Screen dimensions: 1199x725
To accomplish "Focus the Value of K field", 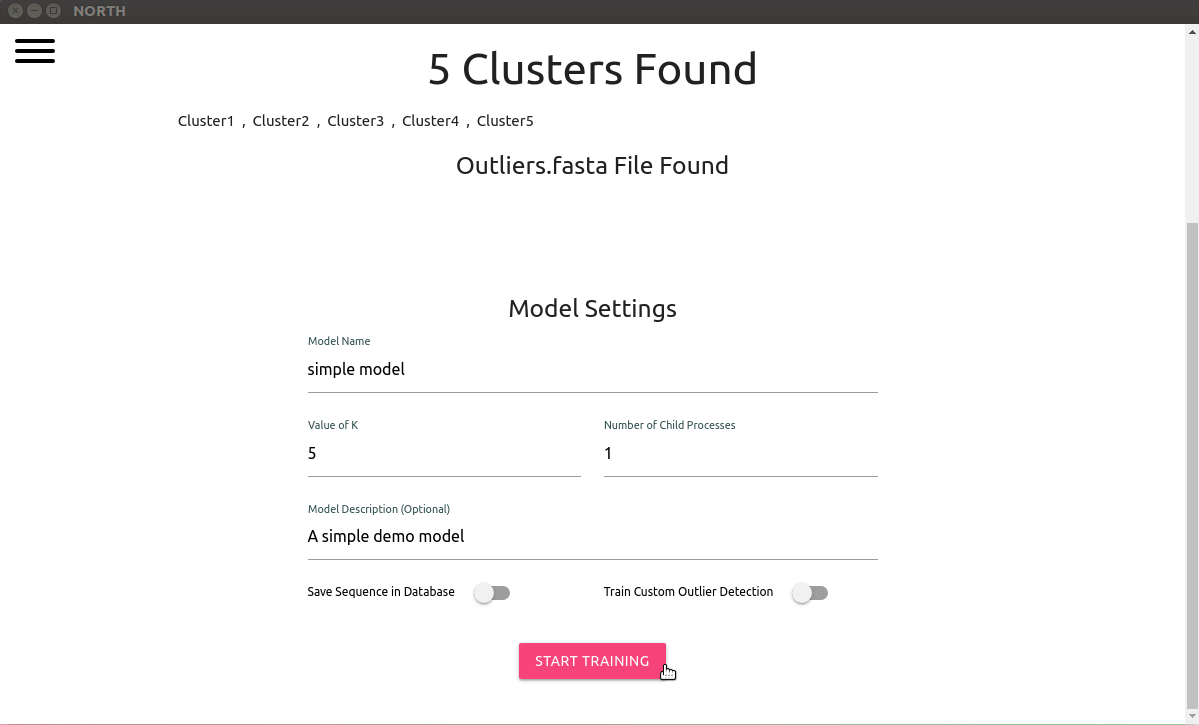I will coord(444,454).
